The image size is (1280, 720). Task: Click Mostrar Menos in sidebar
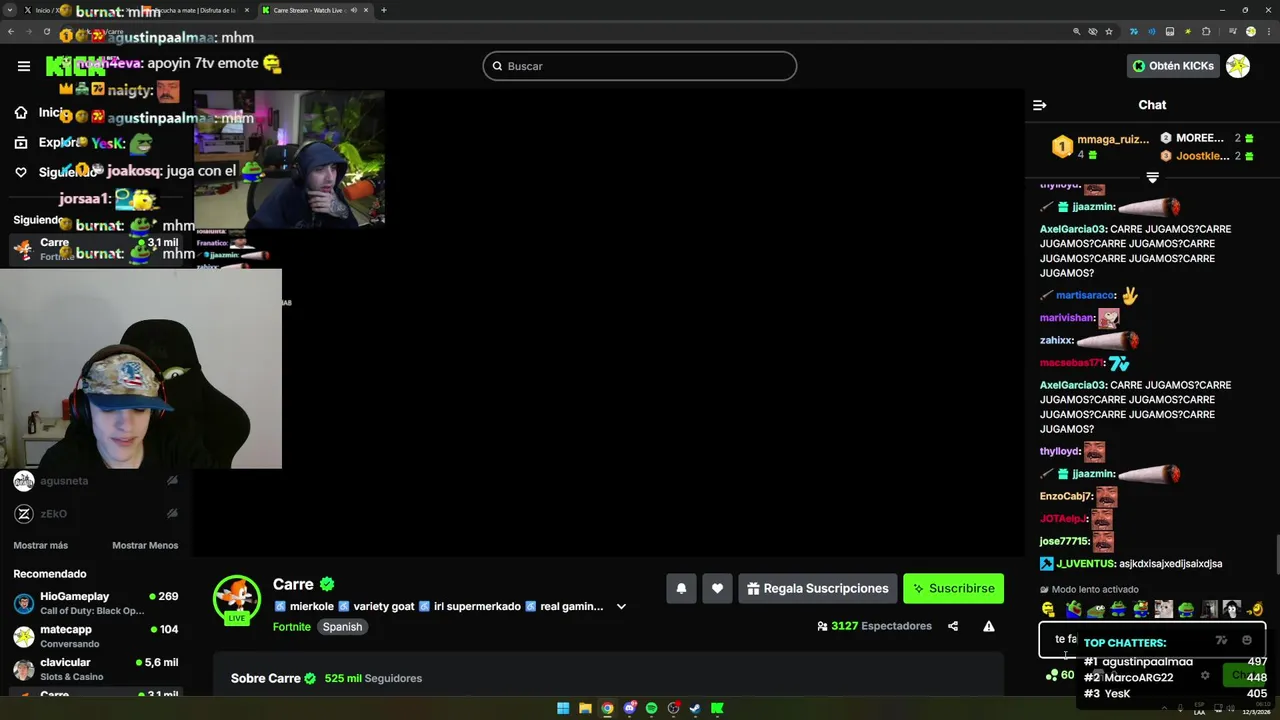[x=145, y=545]
